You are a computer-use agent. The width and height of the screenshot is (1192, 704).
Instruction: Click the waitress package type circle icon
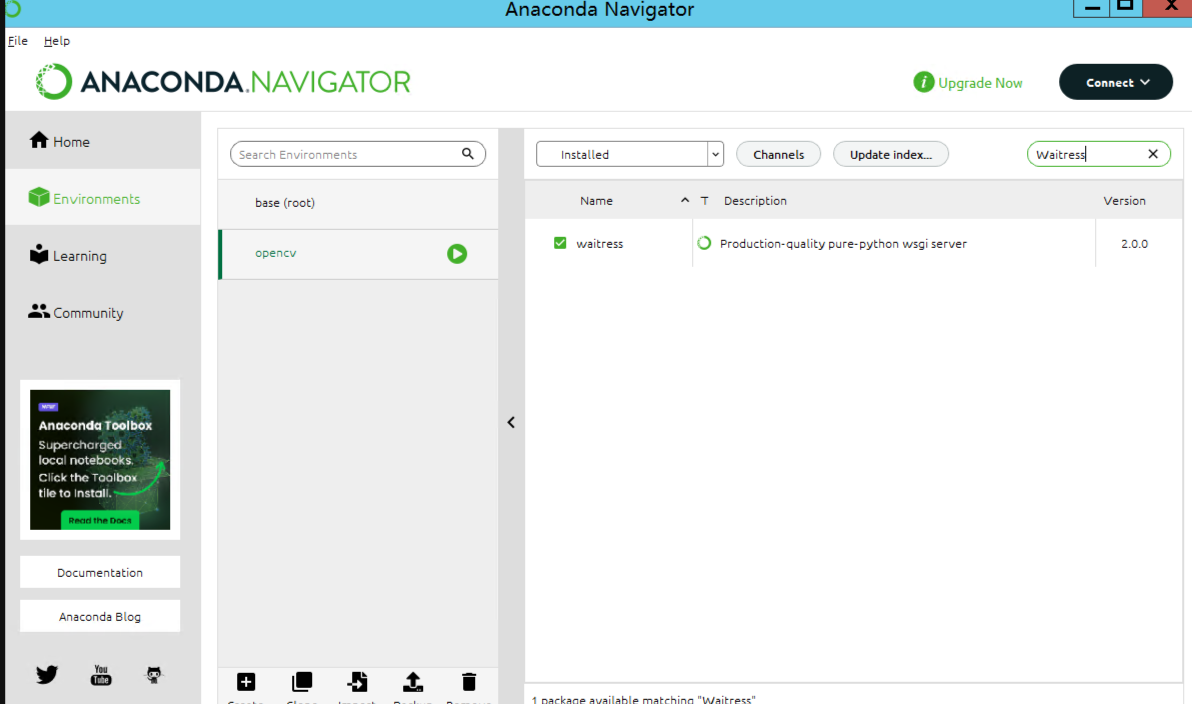[x=704, y=243]
